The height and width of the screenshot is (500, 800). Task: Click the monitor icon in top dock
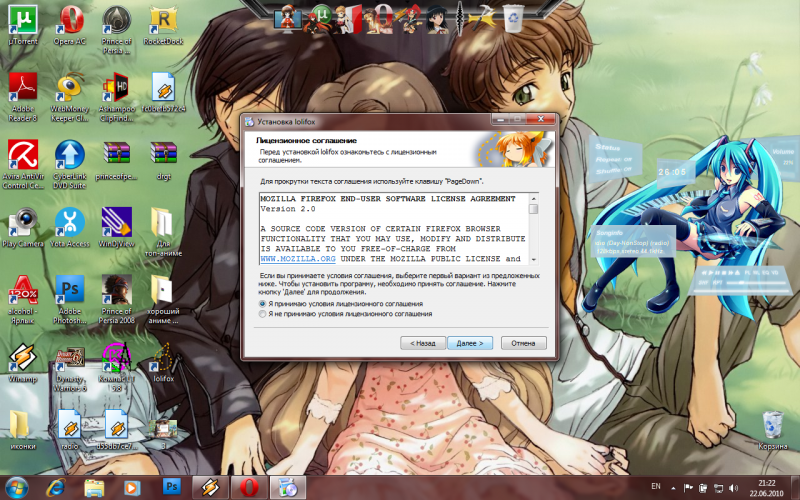pos(288,20)
